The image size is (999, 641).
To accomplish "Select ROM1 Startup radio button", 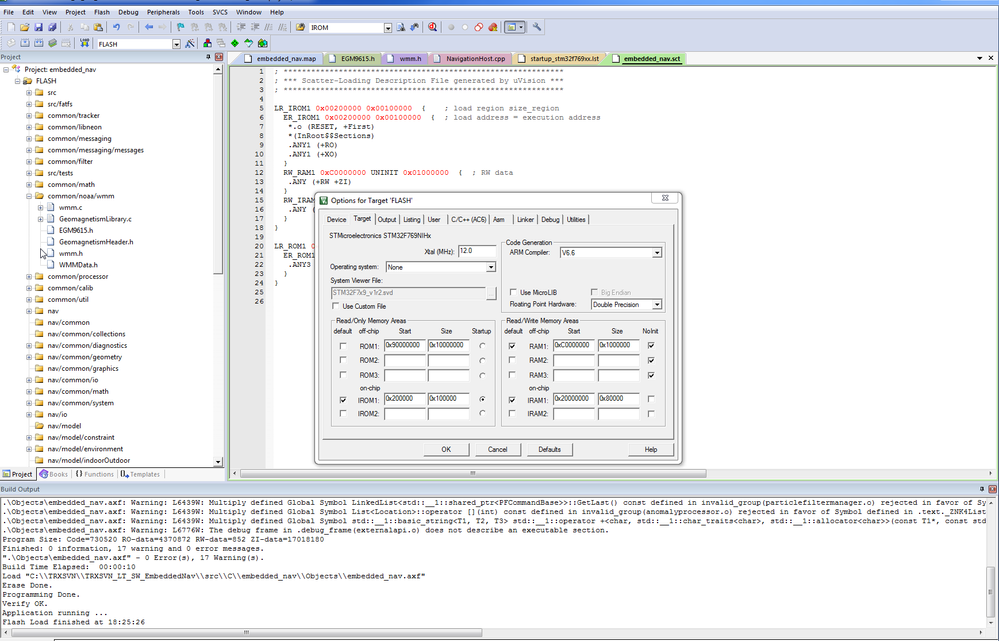I will 482,346.
